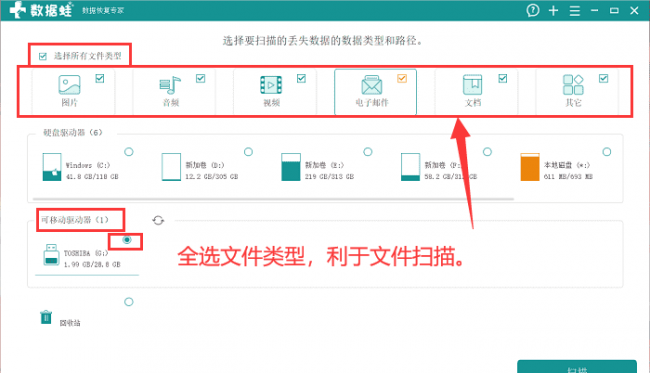Open the hamburger menu icon
This screenshot has width=650, height=373.
(575, 11)
